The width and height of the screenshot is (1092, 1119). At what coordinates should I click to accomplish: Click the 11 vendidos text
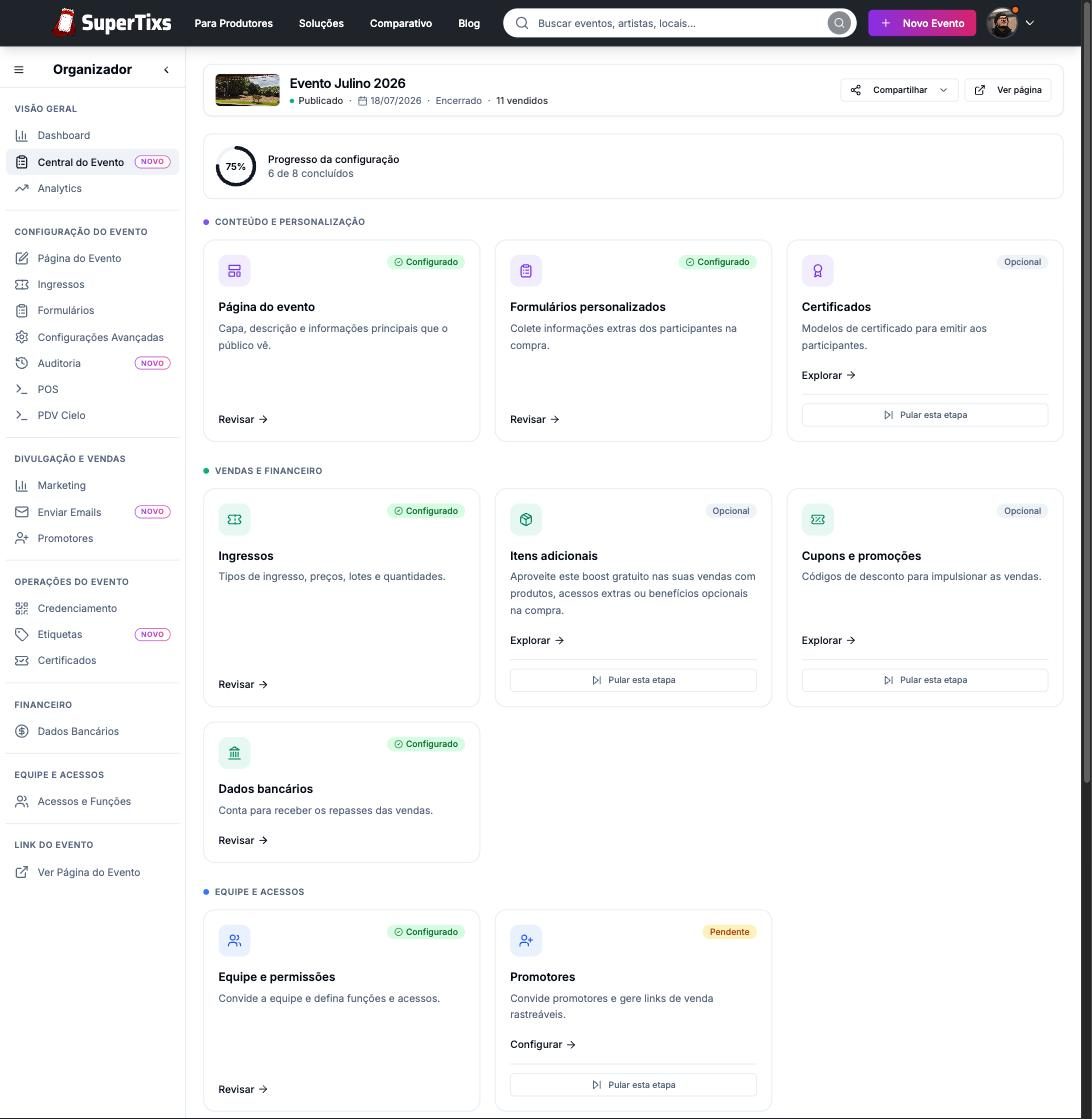(x=522, y=101)
